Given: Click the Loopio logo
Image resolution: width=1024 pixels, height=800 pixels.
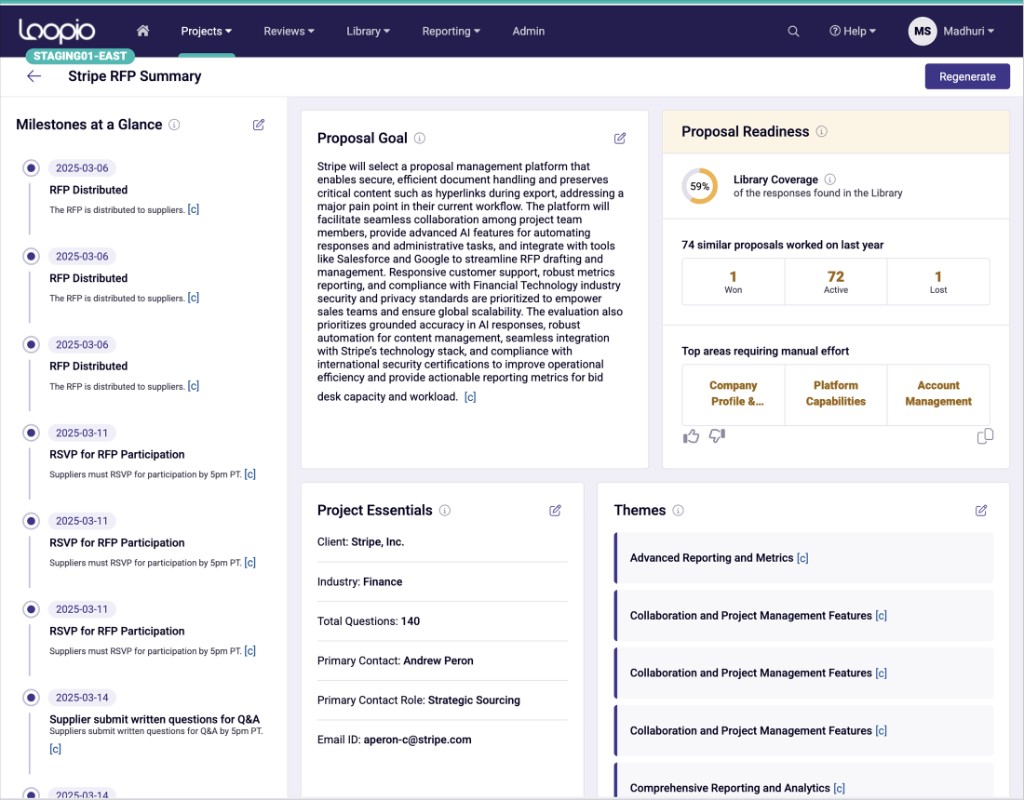Looking at the screenshot, I should [x=57, y=31].
